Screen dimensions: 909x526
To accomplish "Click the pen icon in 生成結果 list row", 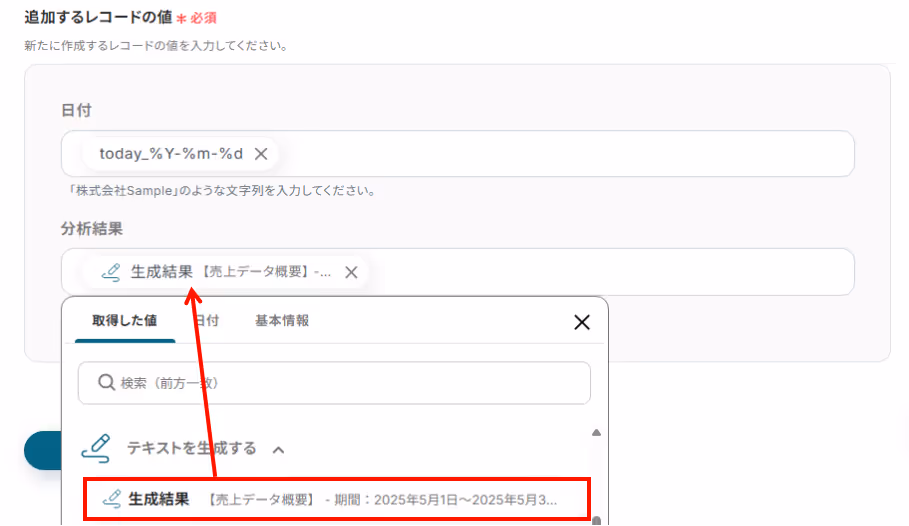I will [111, 499].
